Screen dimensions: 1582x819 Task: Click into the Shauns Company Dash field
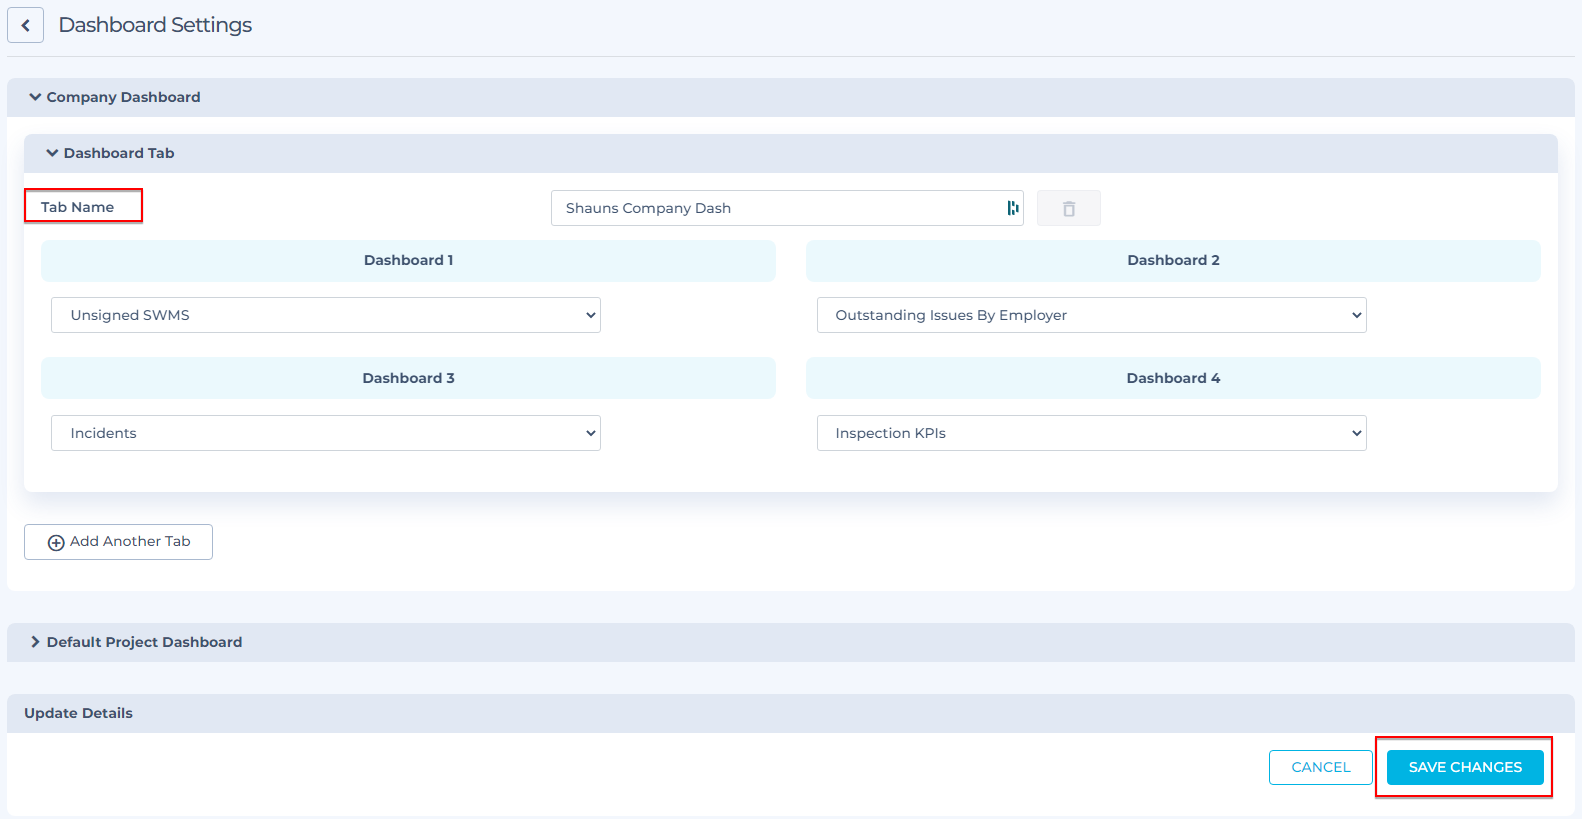(x=780, y=208)
